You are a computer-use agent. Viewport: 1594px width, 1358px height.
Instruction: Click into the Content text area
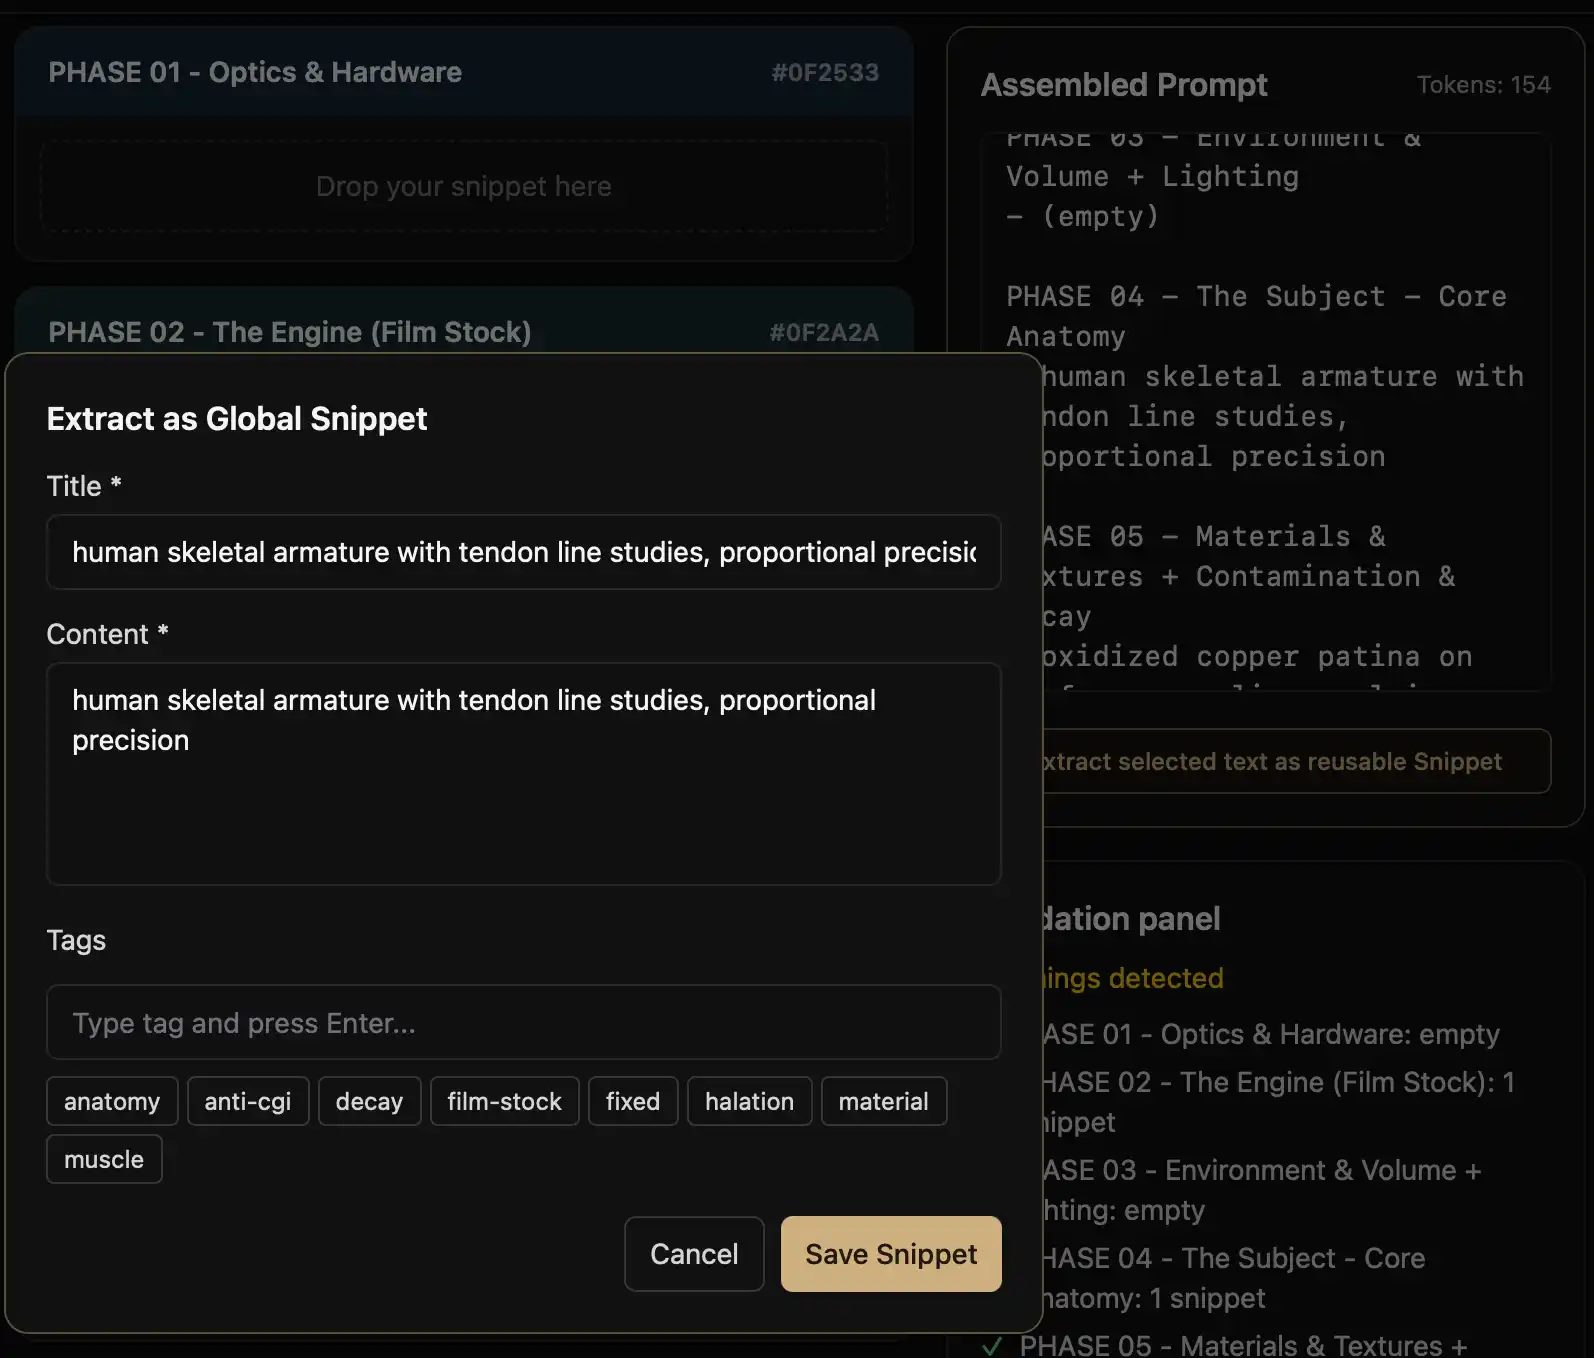(523, 773)
